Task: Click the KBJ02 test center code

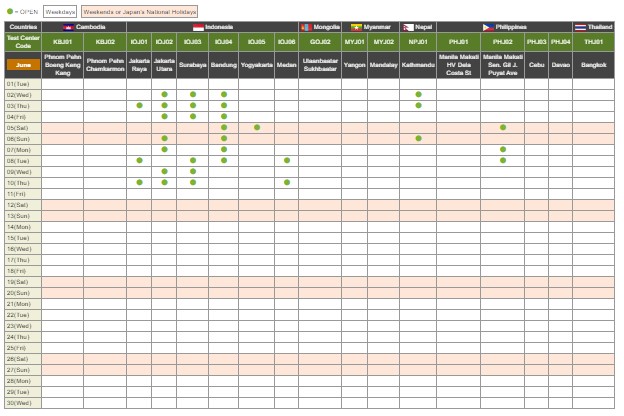Action: 105,42
